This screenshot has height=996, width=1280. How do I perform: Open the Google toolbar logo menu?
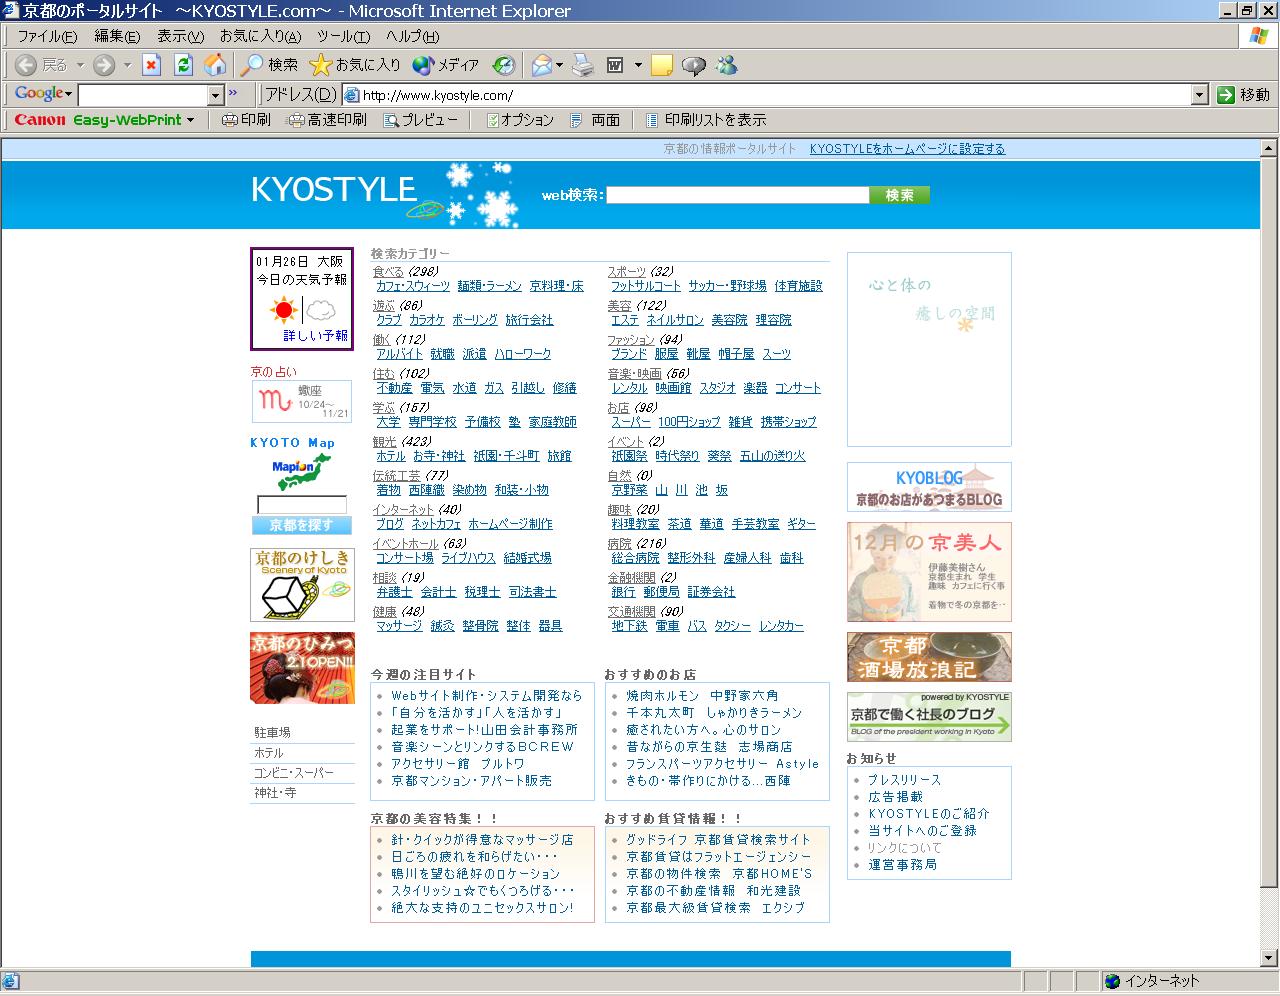(x=43, y=94)
